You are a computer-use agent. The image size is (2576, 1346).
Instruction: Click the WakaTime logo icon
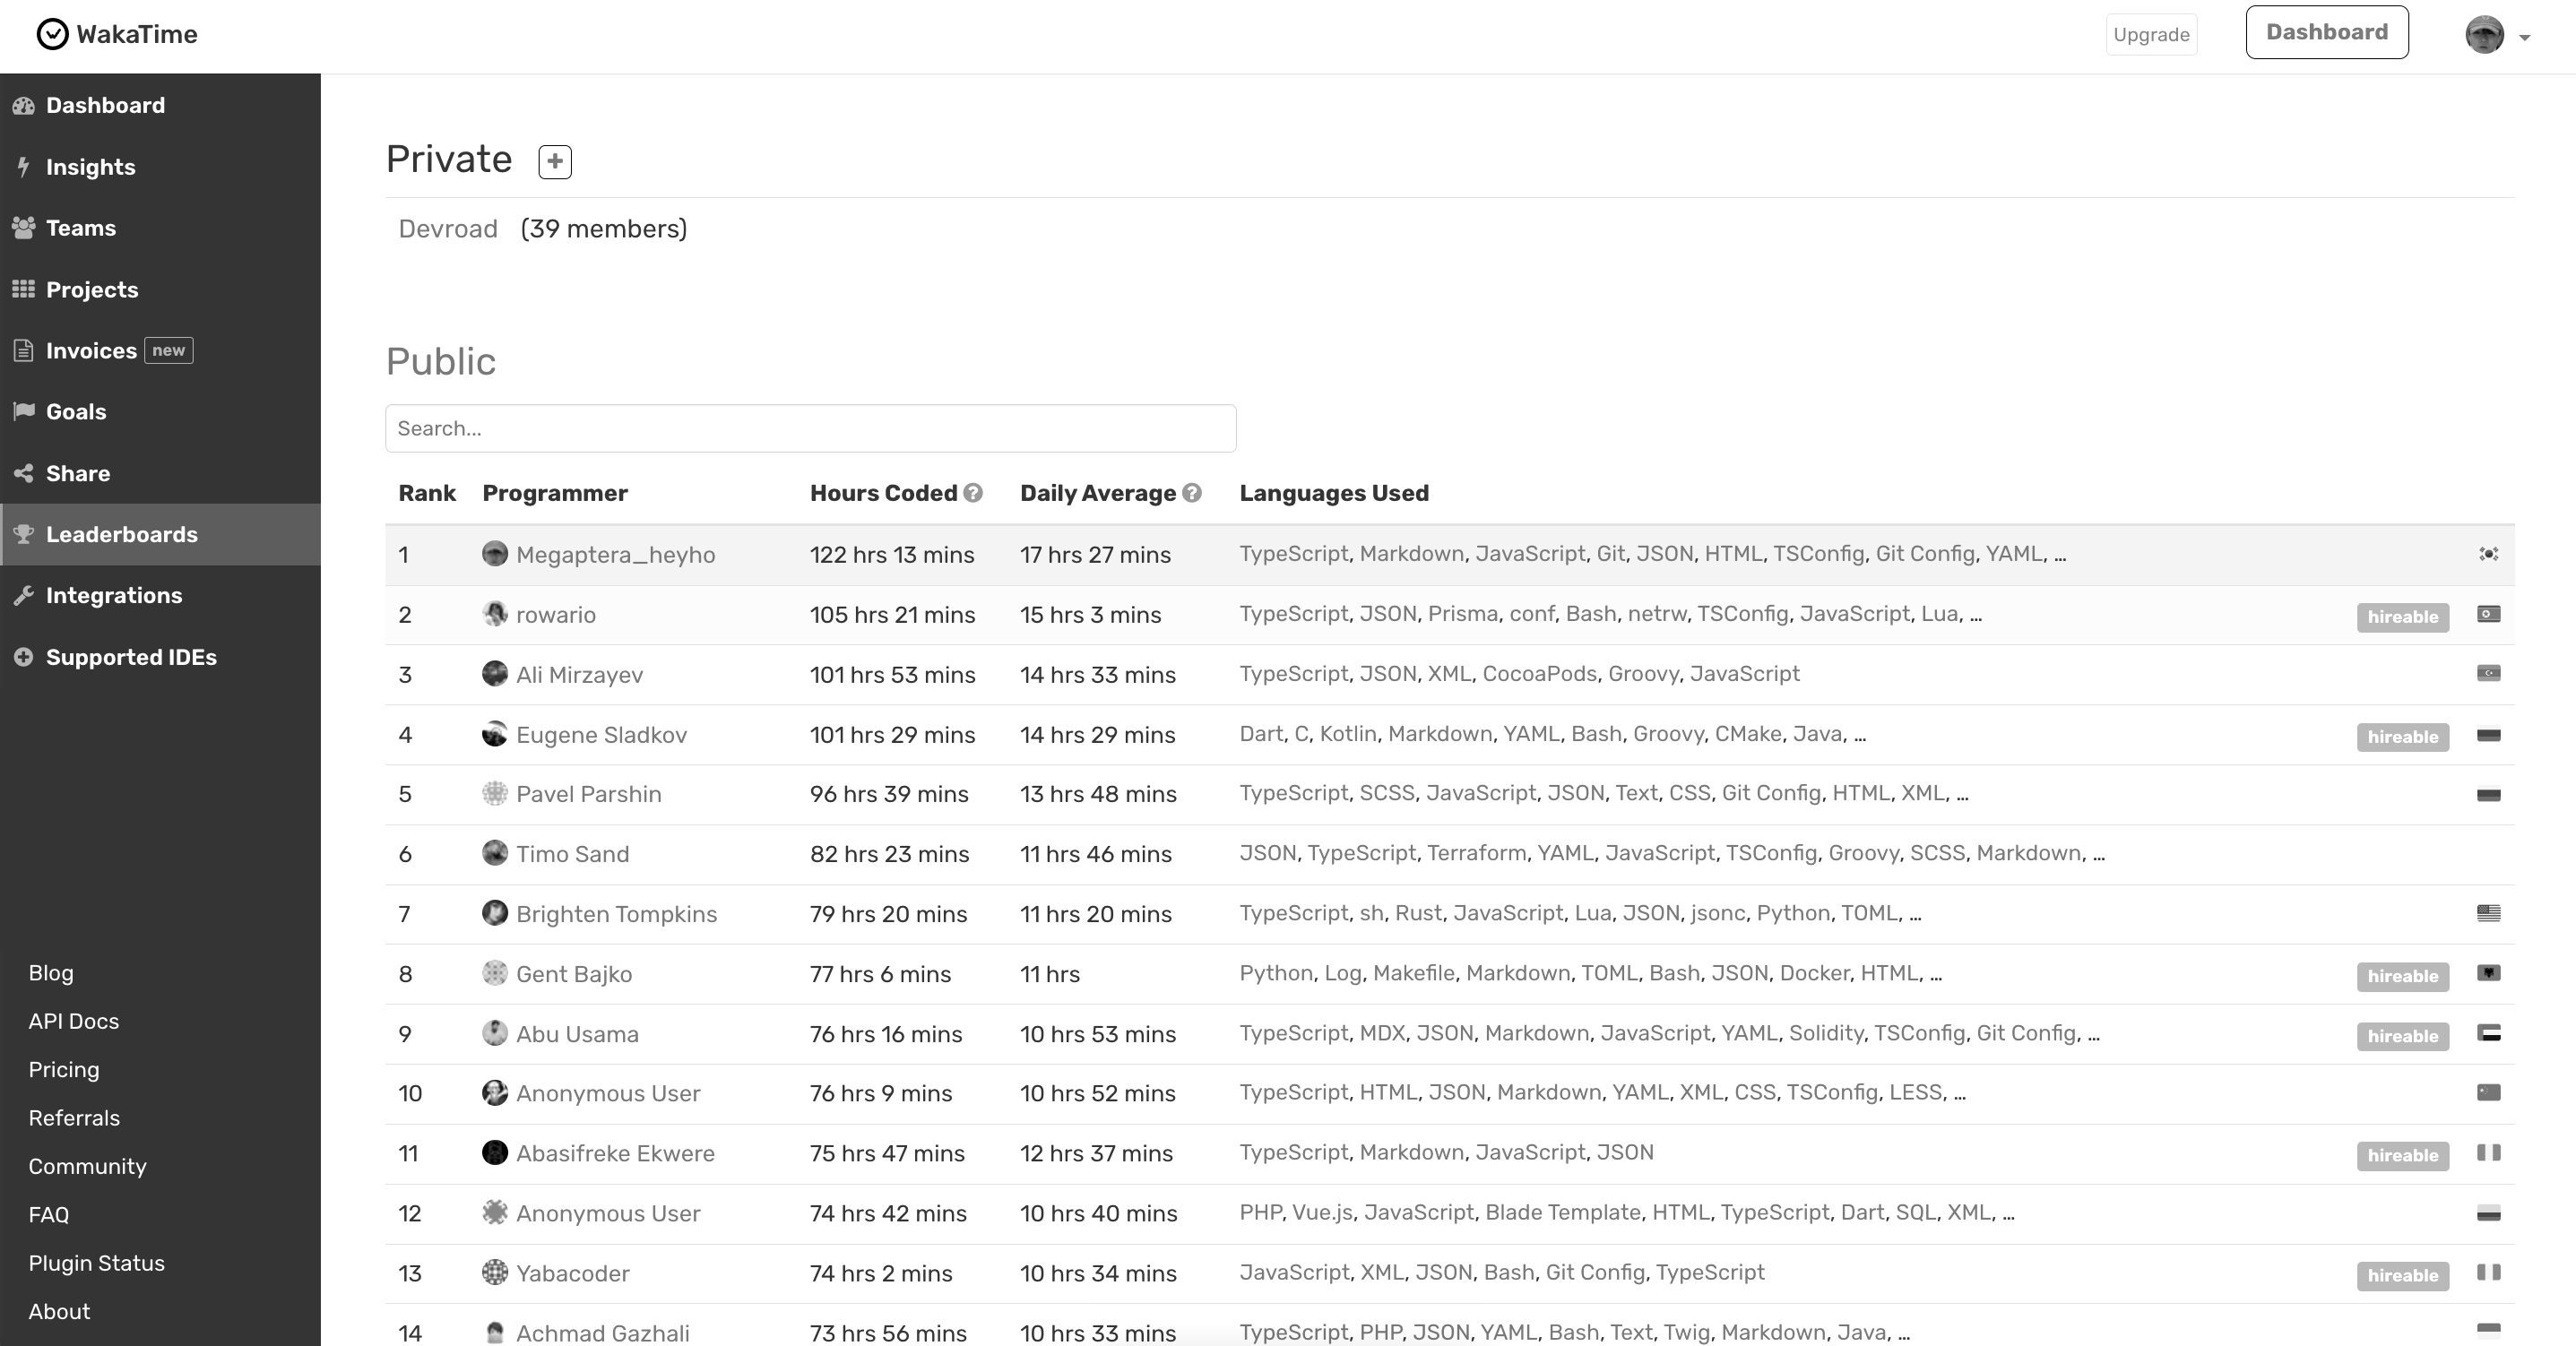52,34
